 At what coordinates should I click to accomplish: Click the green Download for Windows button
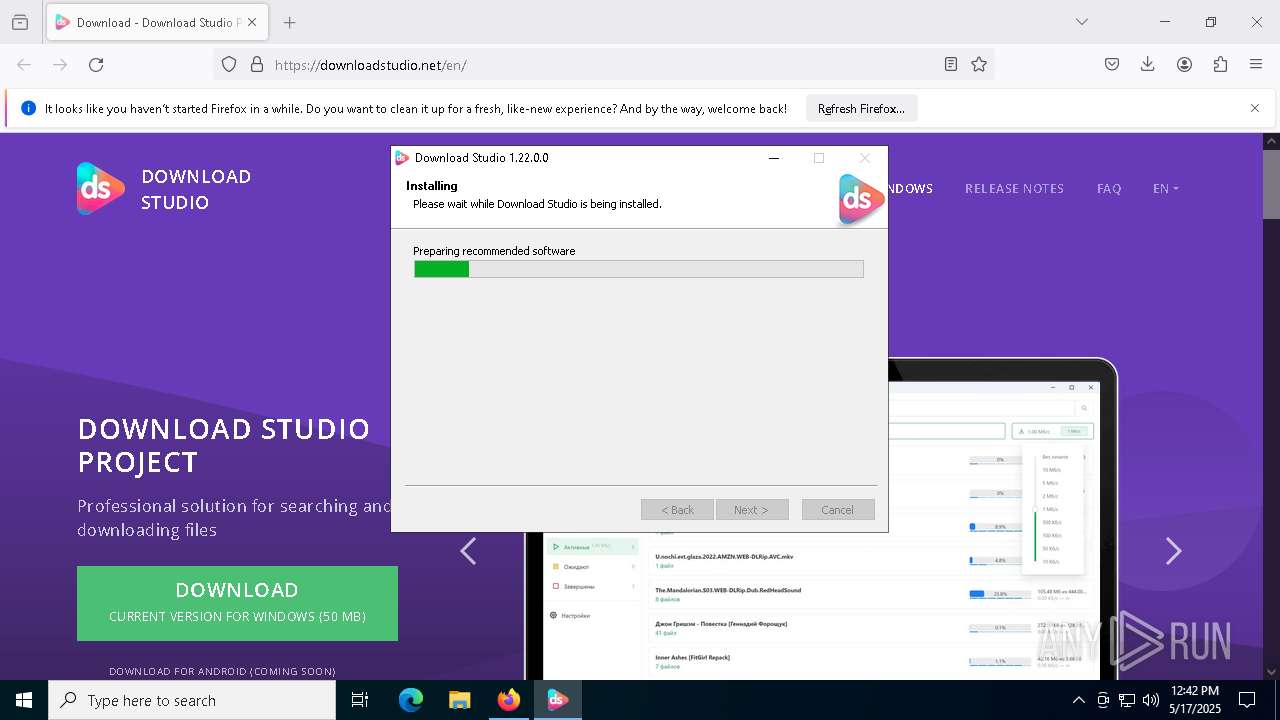[237, 603]
